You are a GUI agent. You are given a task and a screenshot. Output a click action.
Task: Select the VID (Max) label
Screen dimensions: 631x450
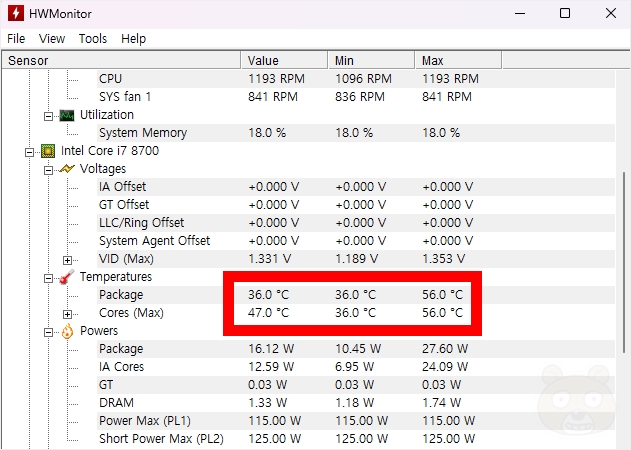126,259
